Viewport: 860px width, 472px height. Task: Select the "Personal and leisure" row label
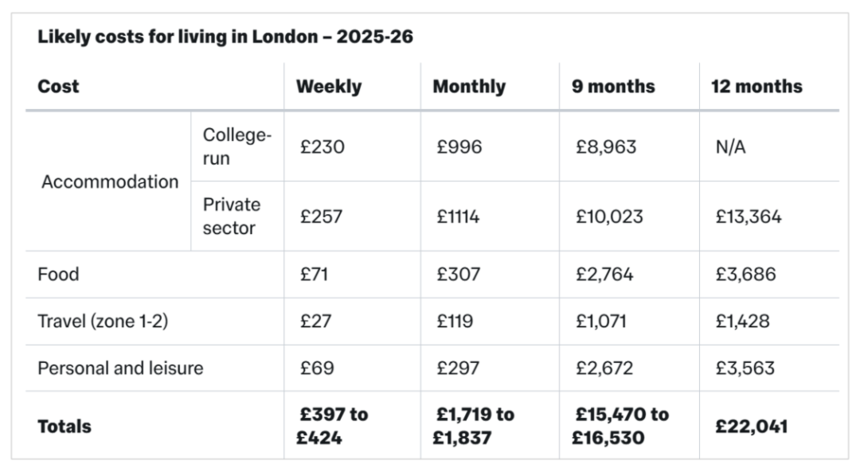(120, 368)
